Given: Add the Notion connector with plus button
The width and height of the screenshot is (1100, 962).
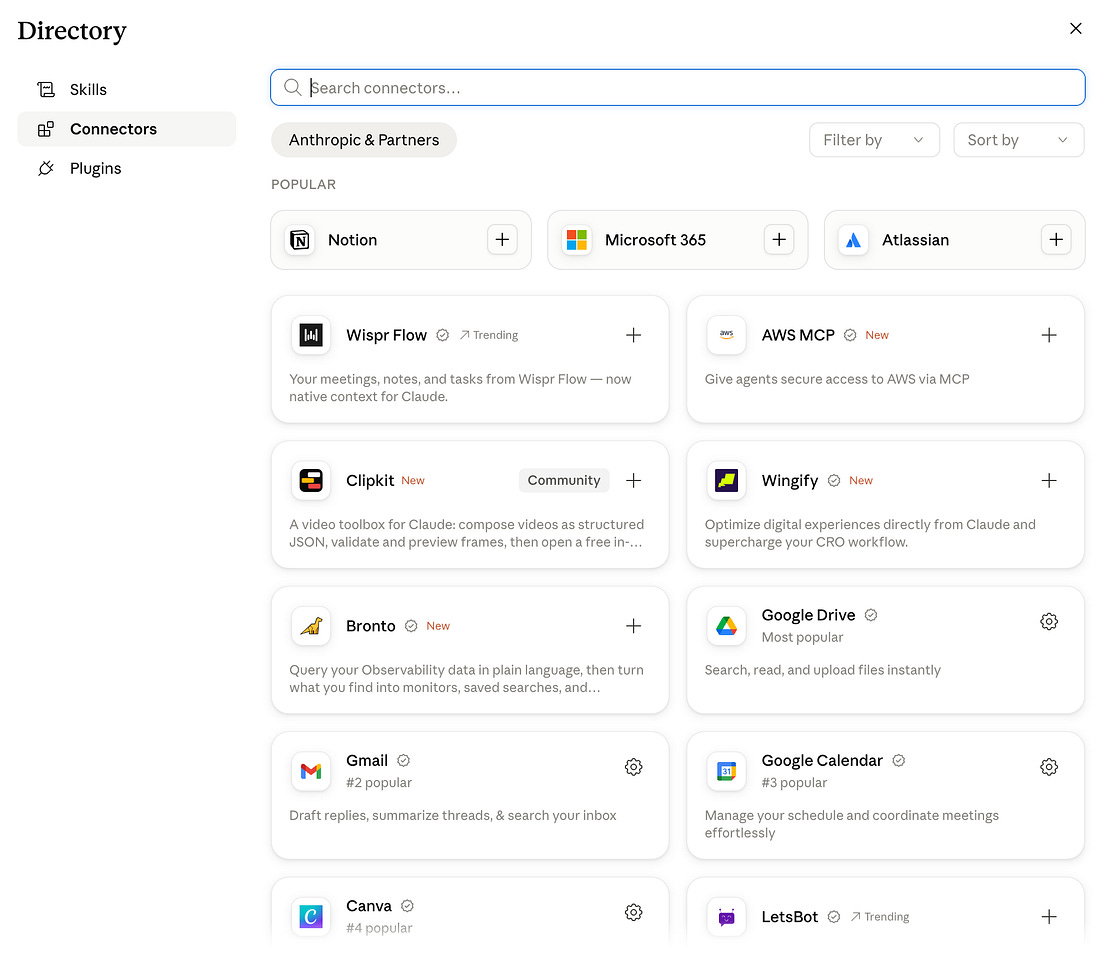Looking at the screenshot, I should tap(502, 240).
